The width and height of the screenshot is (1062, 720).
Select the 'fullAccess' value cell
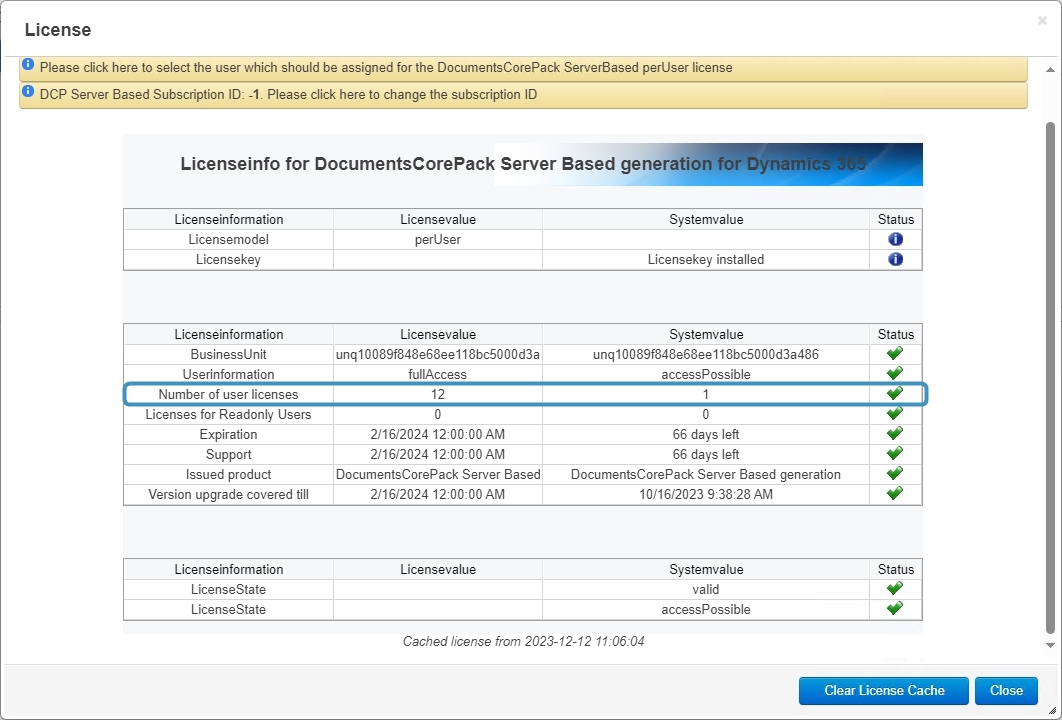click(x=438, y=375)
